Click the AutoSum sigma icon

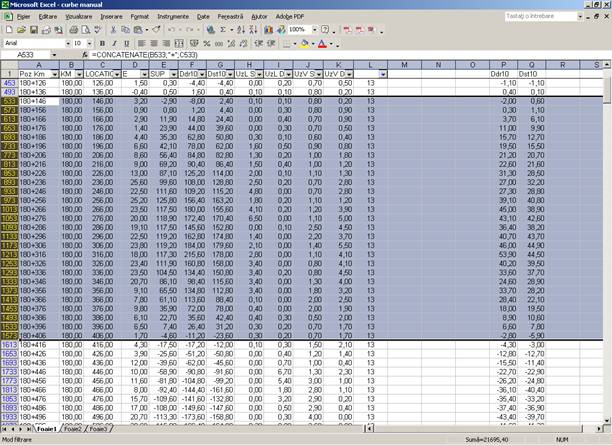pyautogui.click(x=224, y=30)
